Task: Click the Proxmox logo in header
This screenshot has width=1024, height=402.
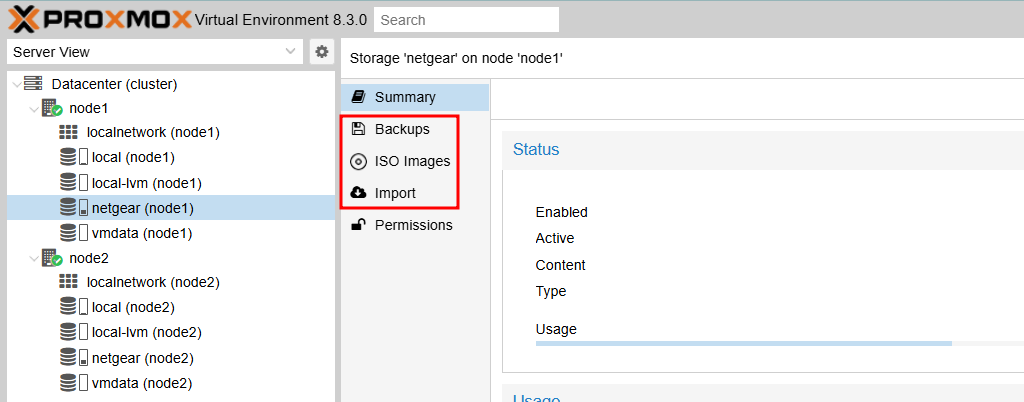Action: coord(100,20)
